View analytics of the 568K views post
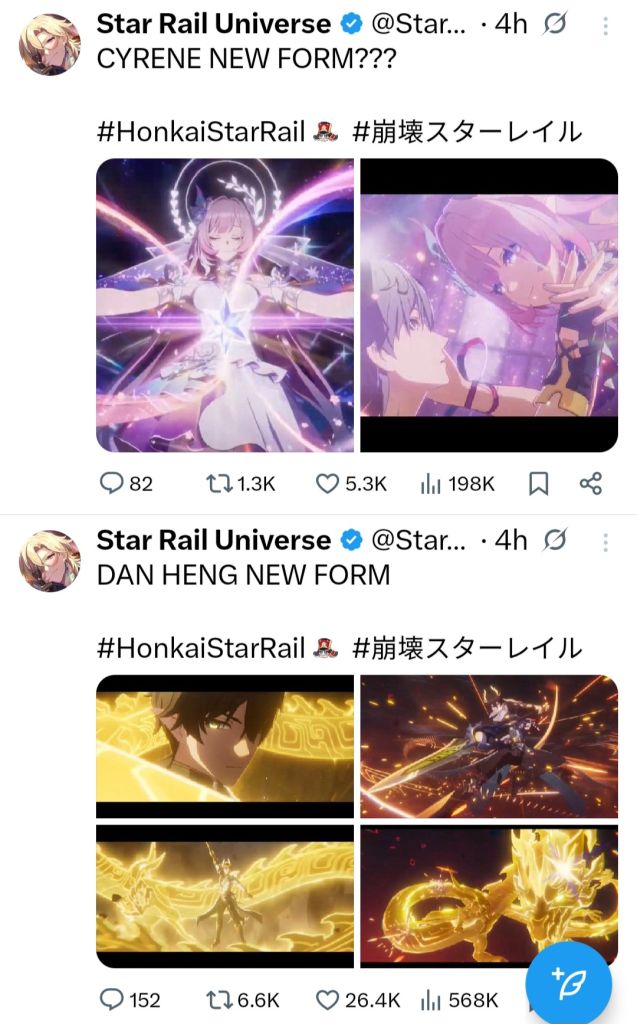Screen dimensions: 637x1024 click(459, 1000)
